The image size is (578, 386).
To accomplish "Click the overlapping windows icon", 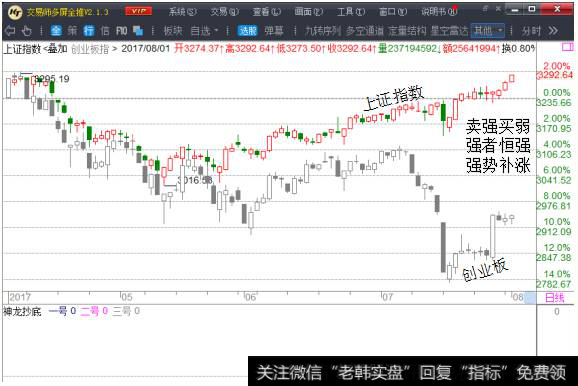I will (138, 31).
